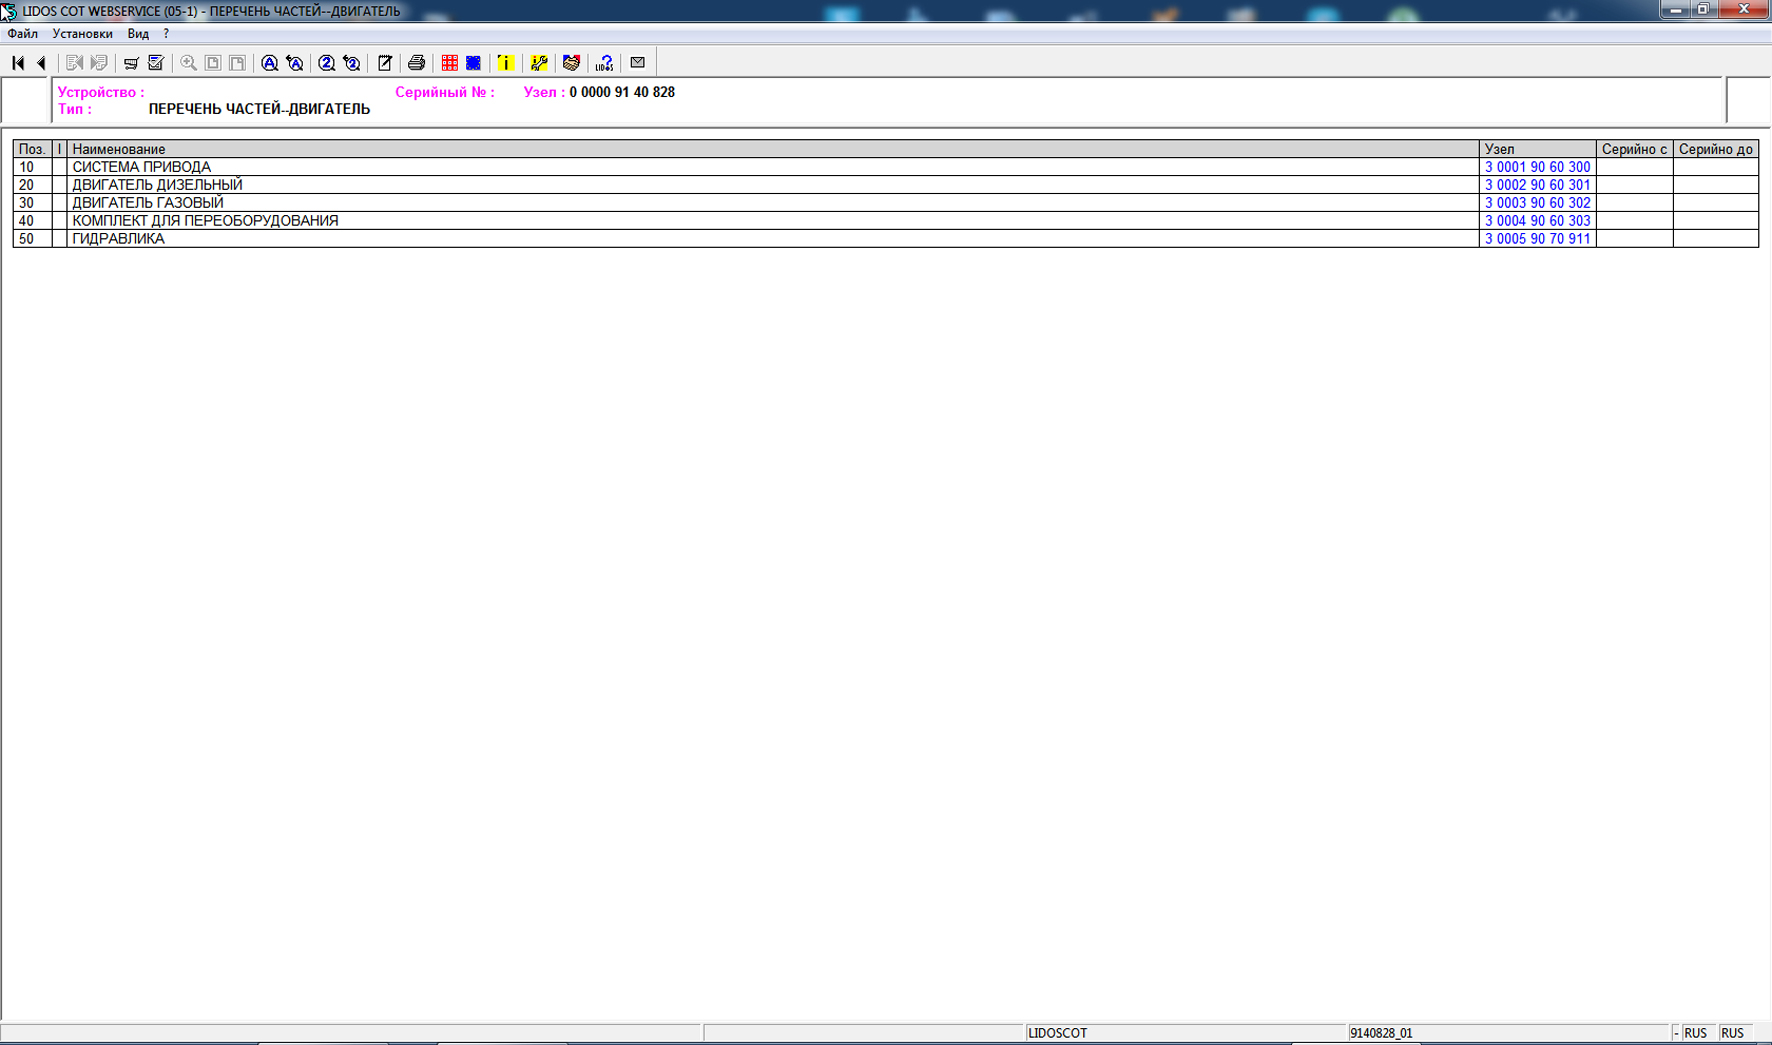This screenshot has width=1772, height=1045.
Task: Select the ДВИГАТЕЛЬ ДИЗЕЛЬНЫЙ row
Action: [x=157, y=185]
